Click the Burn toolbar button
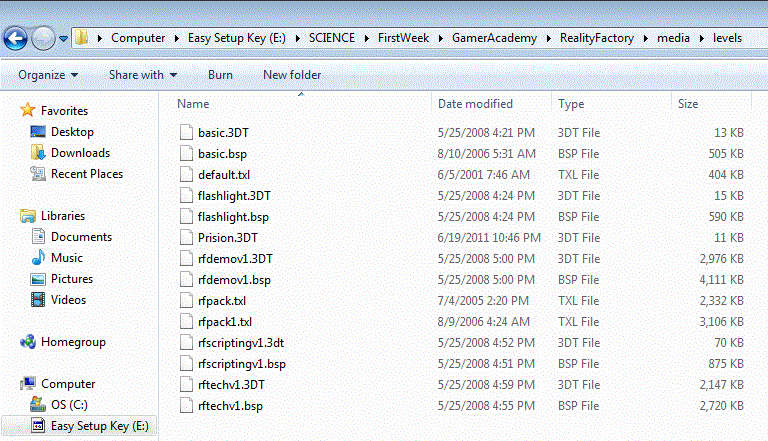Viewport: 768px width, 441px height. [220, 75]
